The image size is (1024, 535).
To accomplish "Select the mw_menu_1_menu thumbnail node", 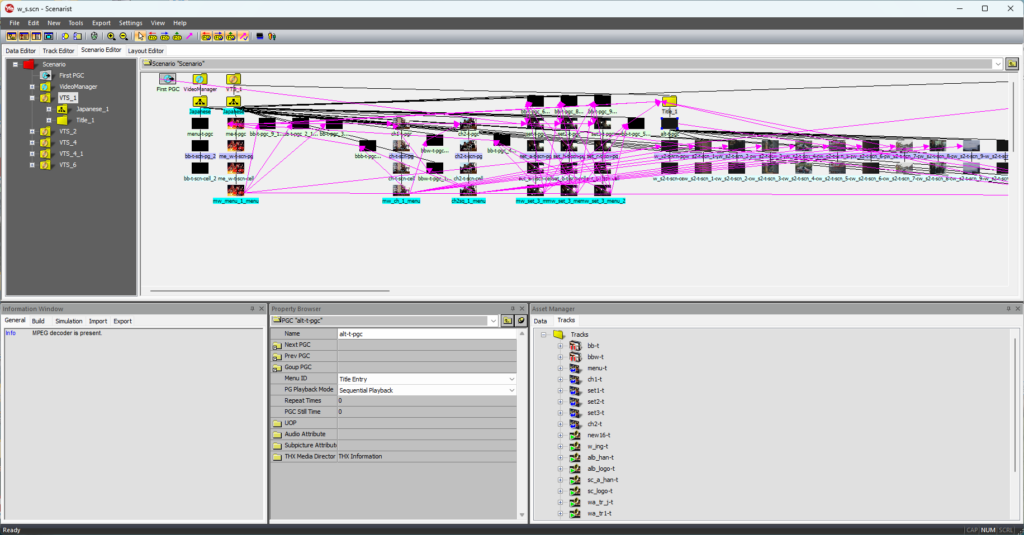I will coord(236,190).
